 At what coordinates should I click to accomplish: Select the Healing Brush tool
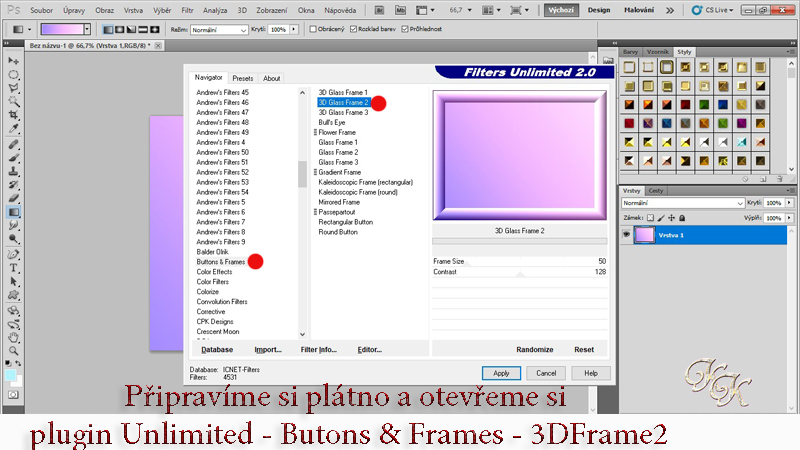pos(13,145)
